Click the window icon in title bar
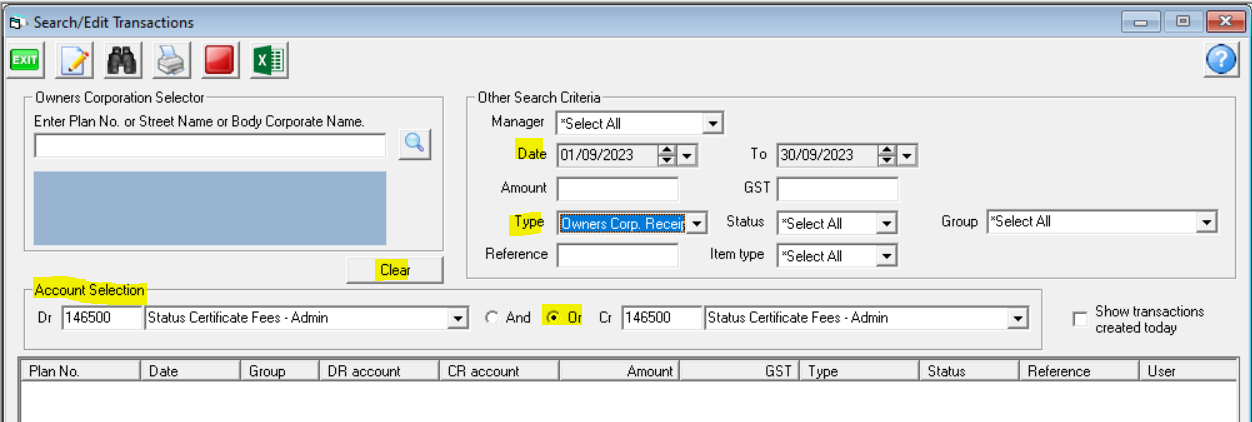1252x422 pixels. (x=16, y=21)
